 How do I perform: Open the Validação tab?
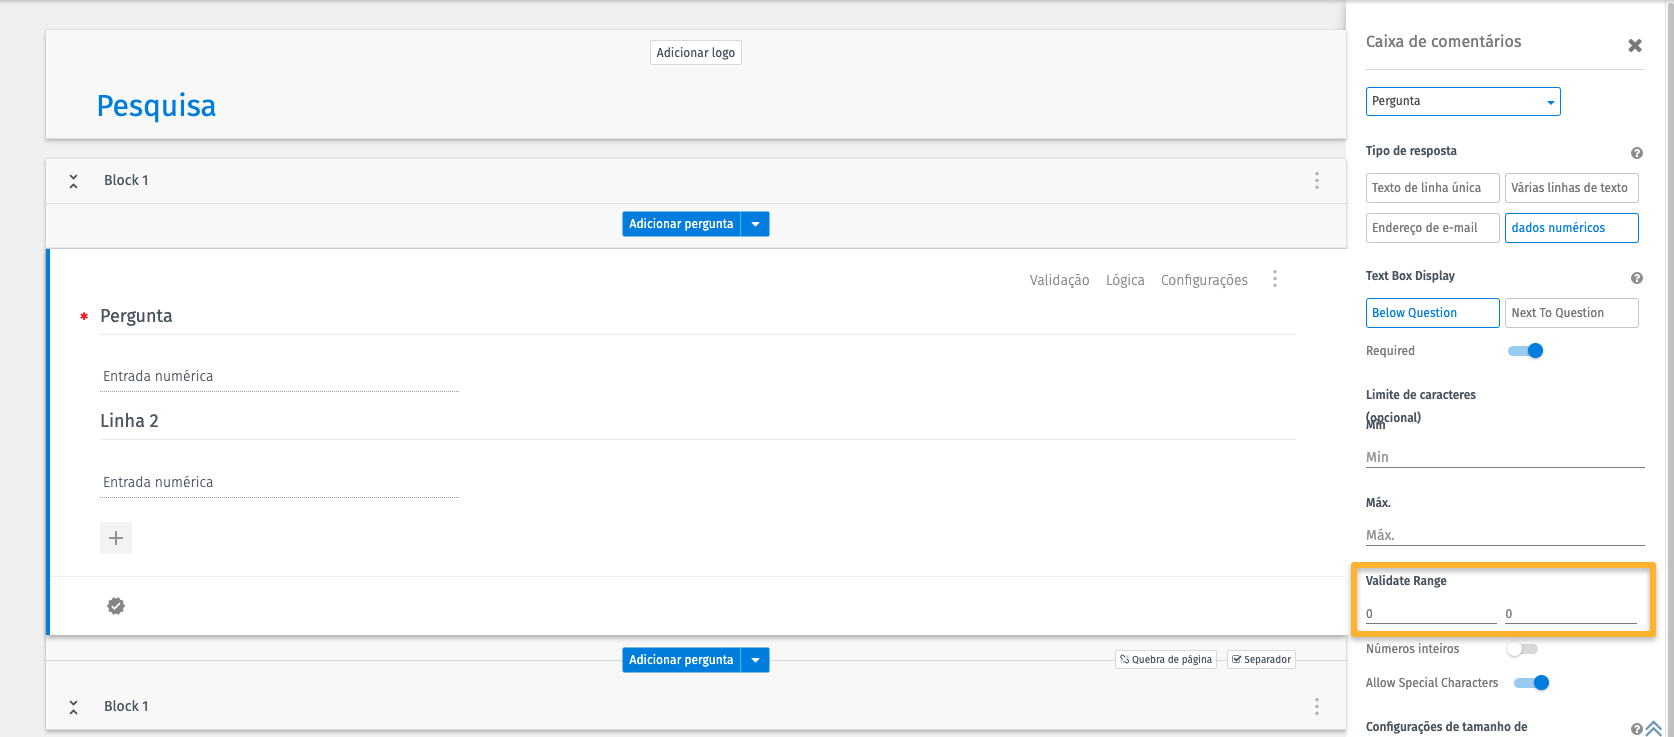tap(1059, 280)
